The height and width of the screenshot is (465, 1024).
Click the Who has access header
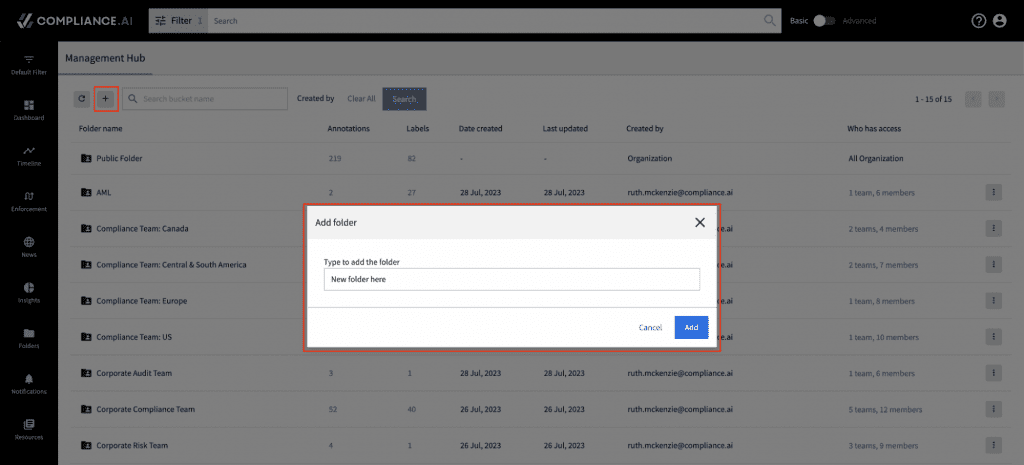(x=874, y=129)
